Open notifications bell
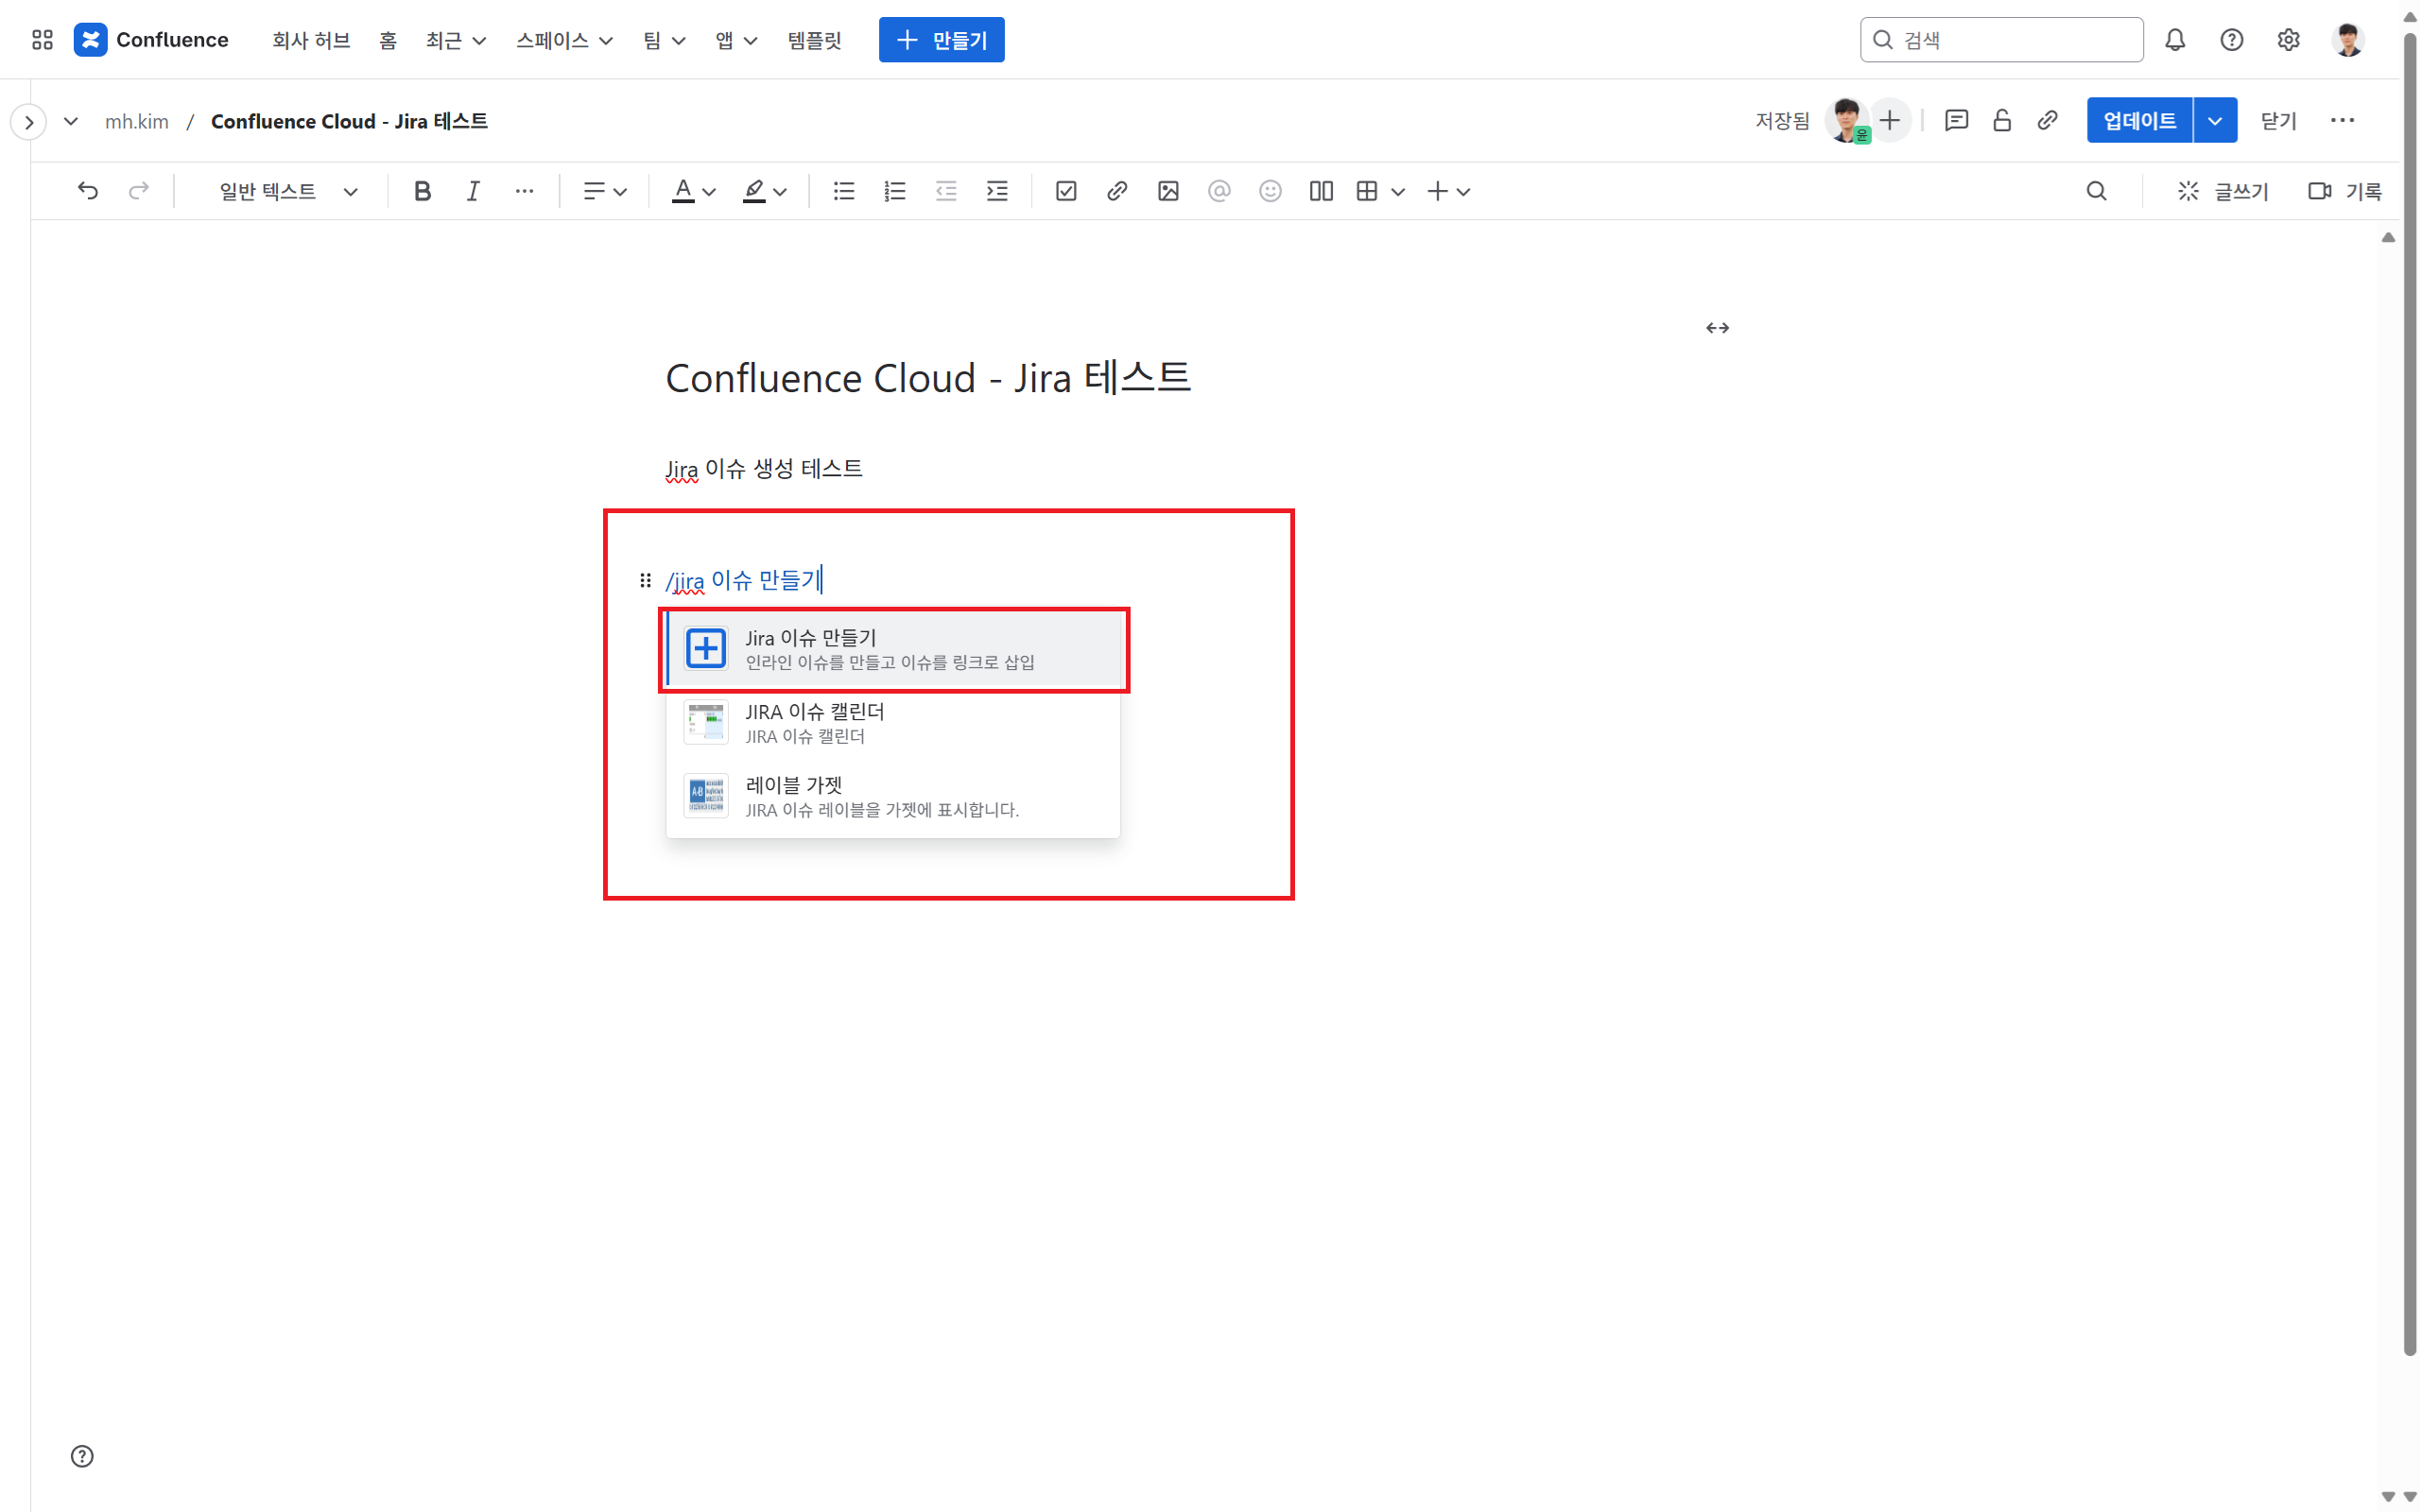The height and width of the screenshot is (1512, 2420). tap(2175, 40)
